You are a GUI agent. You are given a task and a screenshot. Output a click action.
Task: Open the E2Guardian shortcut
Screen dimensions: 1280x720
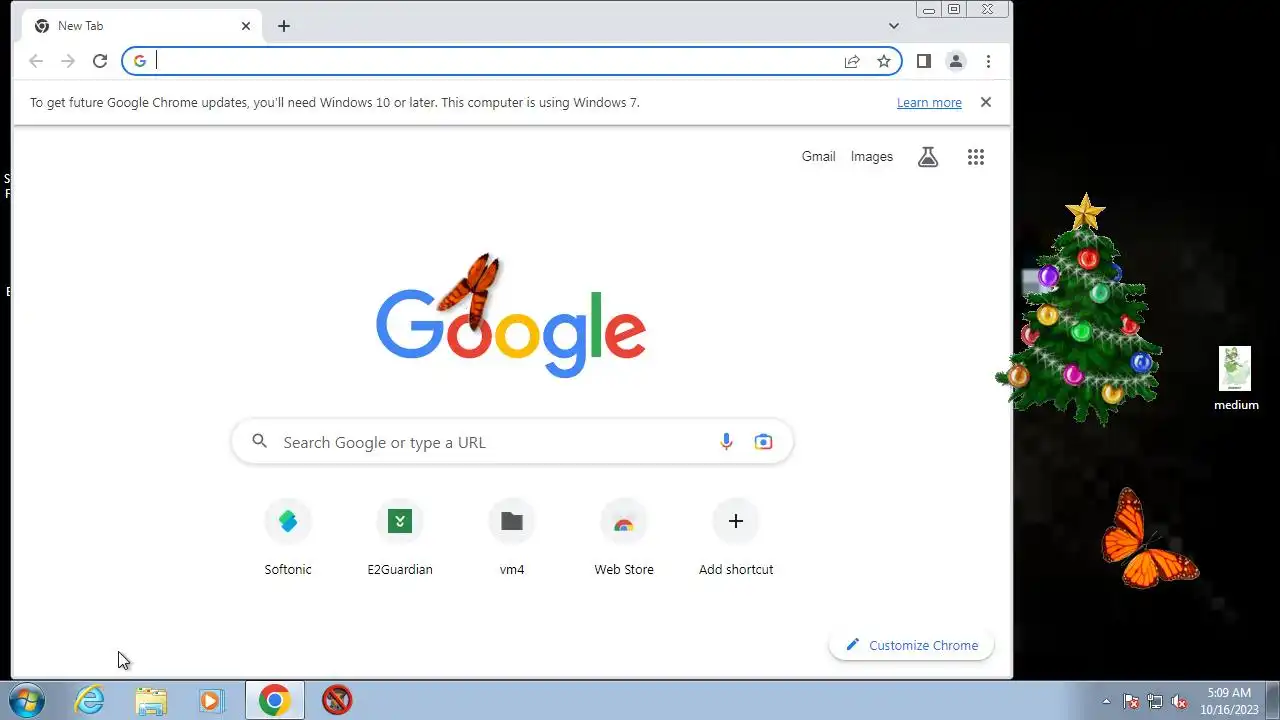[400, 539]
